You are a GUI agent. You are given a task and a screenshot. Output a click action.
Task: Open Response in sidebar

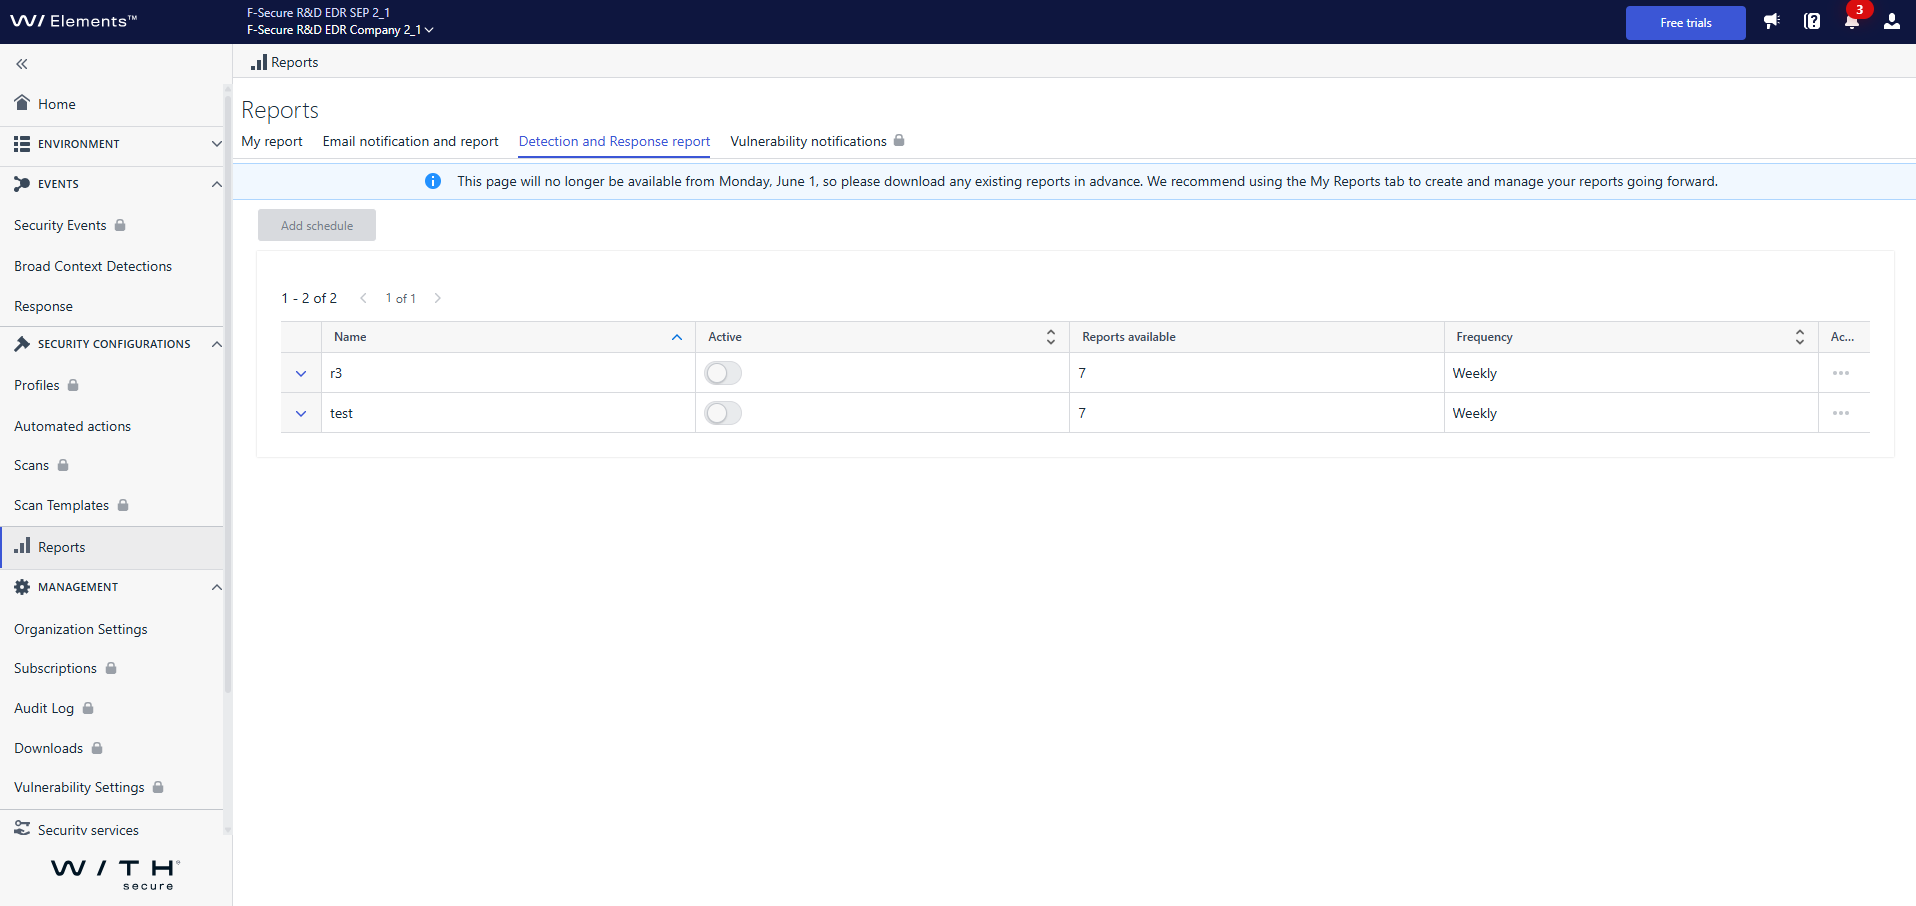pos(43,306)
